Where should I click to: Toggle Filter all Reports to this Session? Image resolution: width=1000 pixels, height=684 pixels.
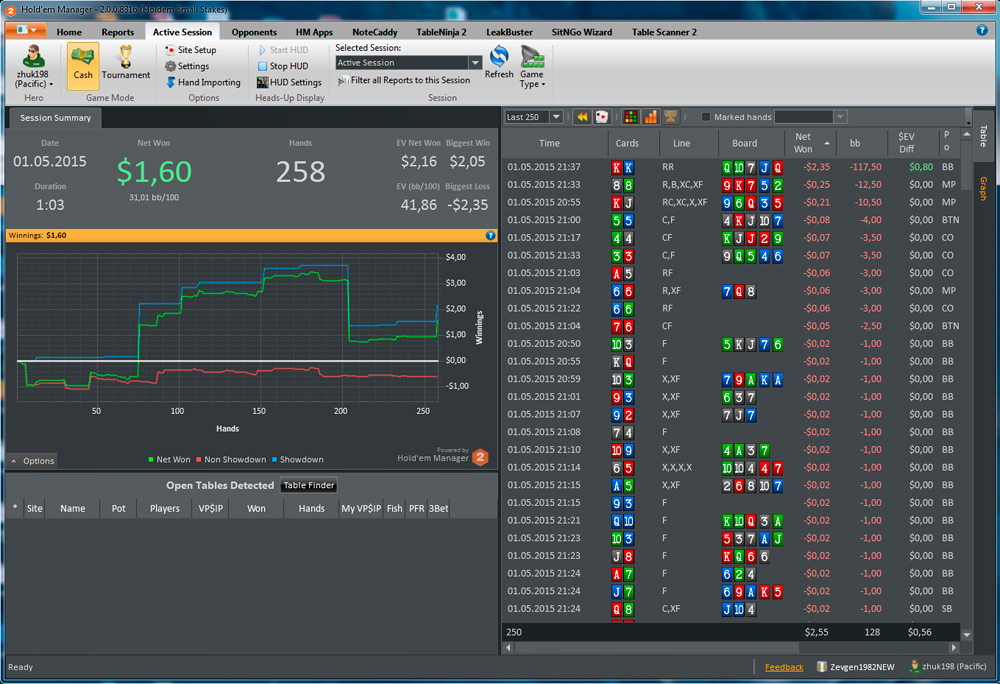(x=404, y=80)
